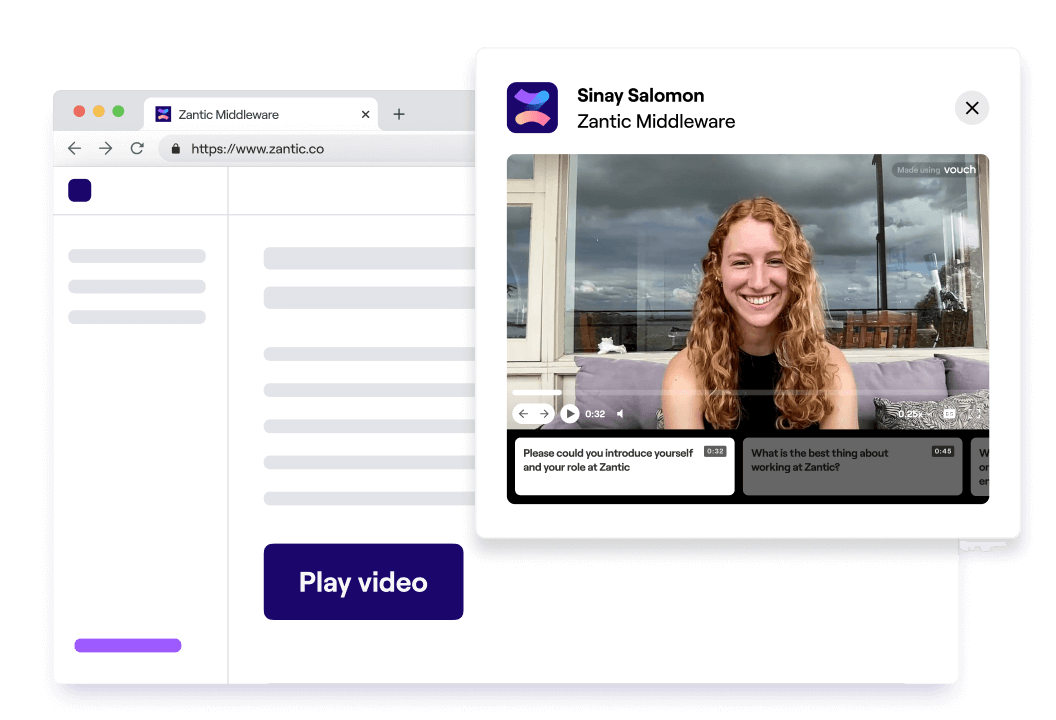Click the 'Sinay Salomon' name heading
The width and height of the screenshot is (1056, 720).
click(x=640, y=96)
